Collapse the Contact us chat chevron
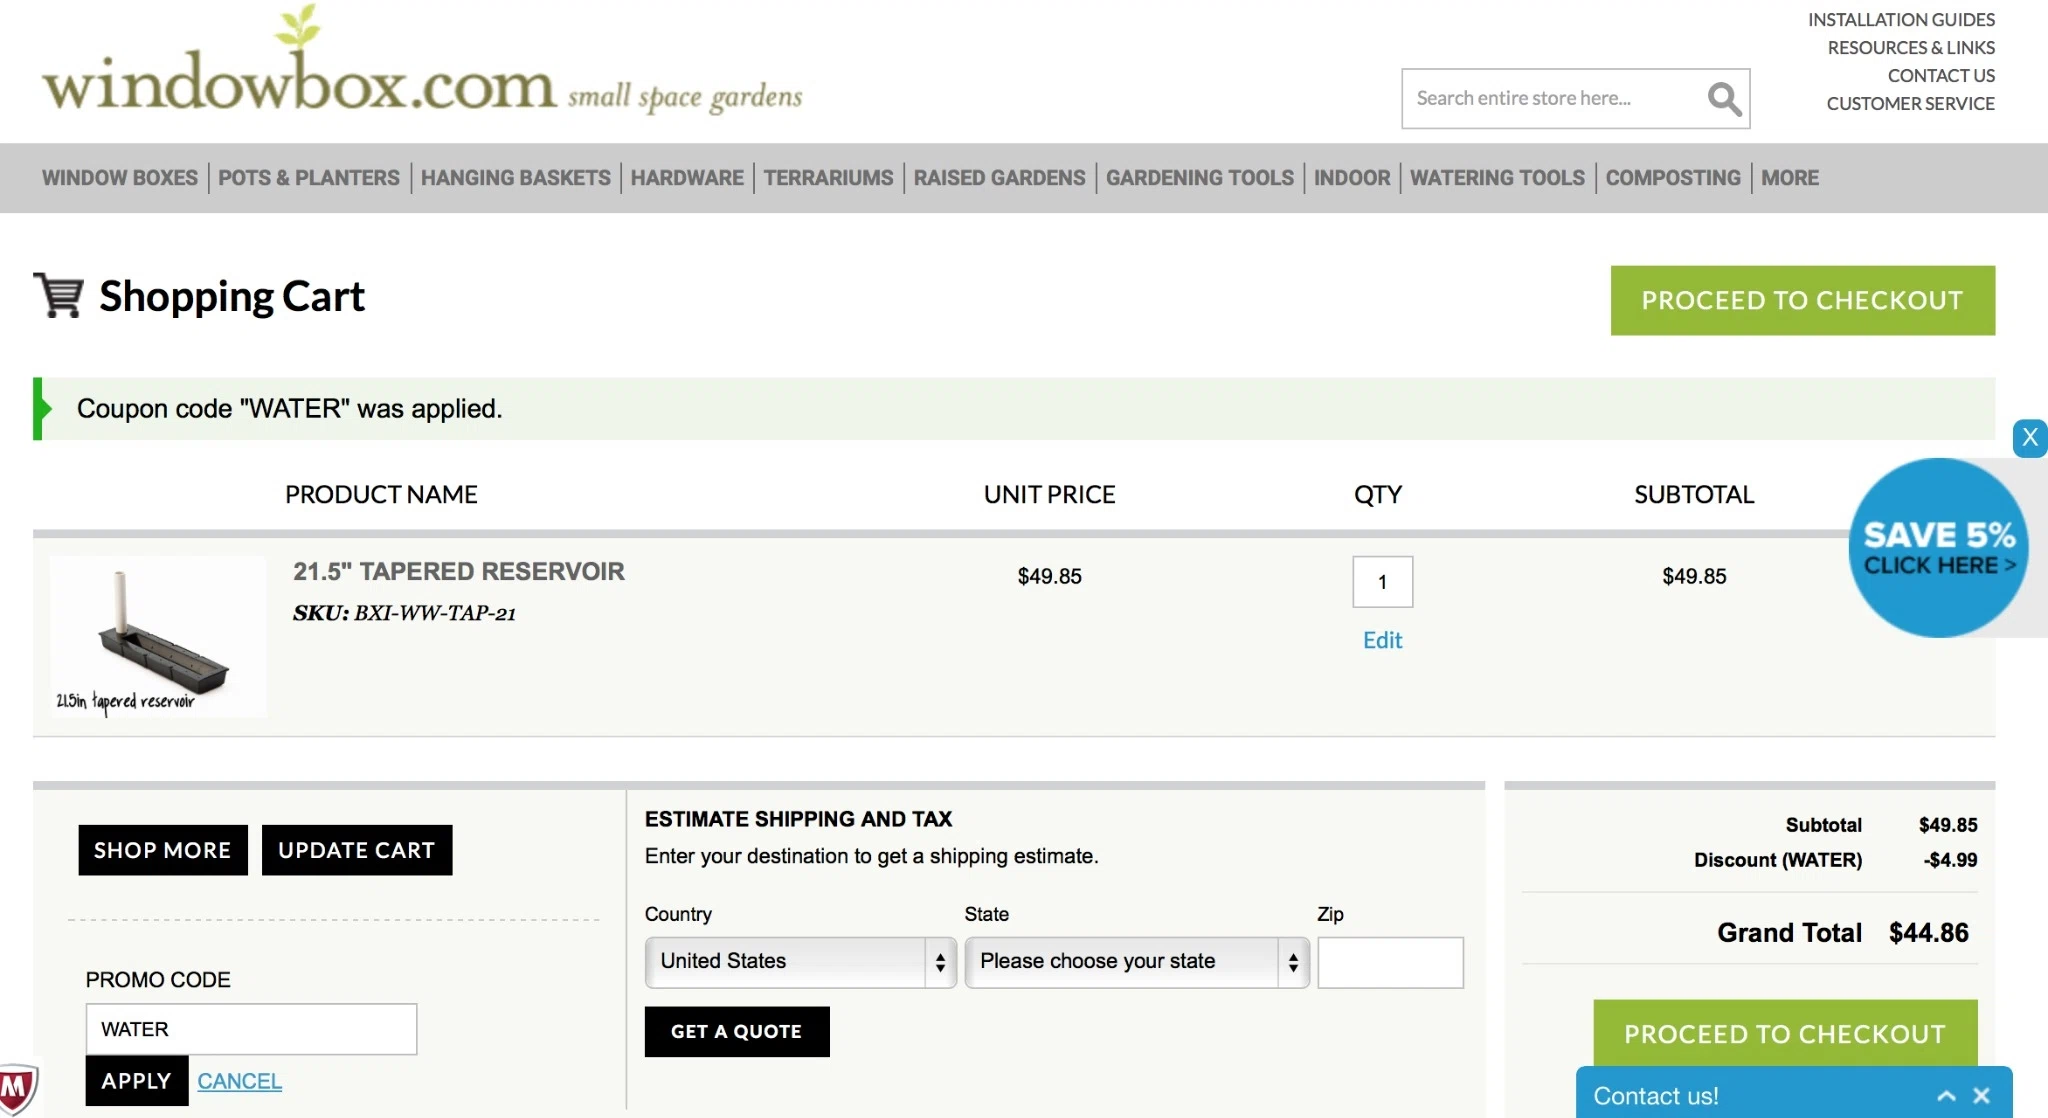Image resolution: width=2048 pixels, height=1118 pixels. [1946, 1096]
